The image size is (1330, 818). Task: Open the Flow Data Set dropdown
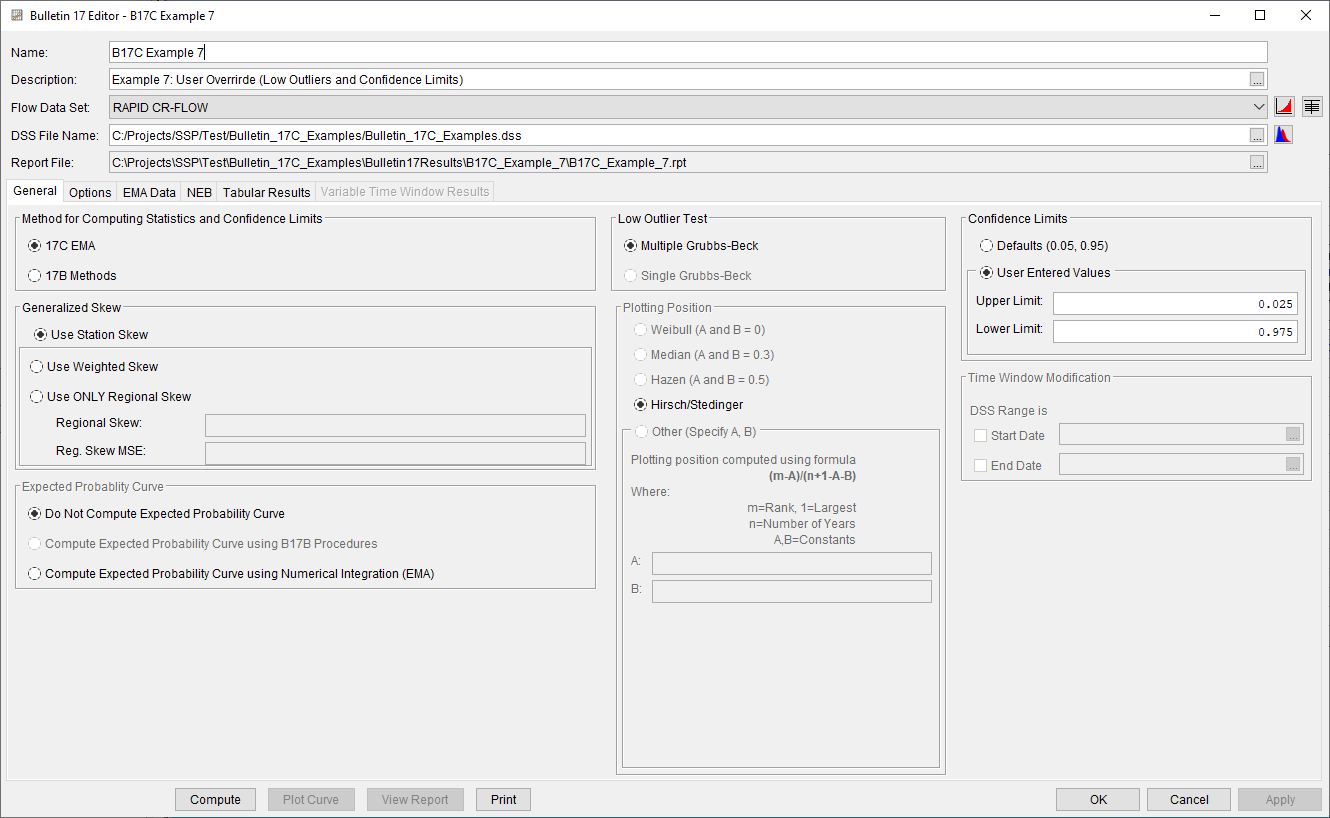point(1258,106)
